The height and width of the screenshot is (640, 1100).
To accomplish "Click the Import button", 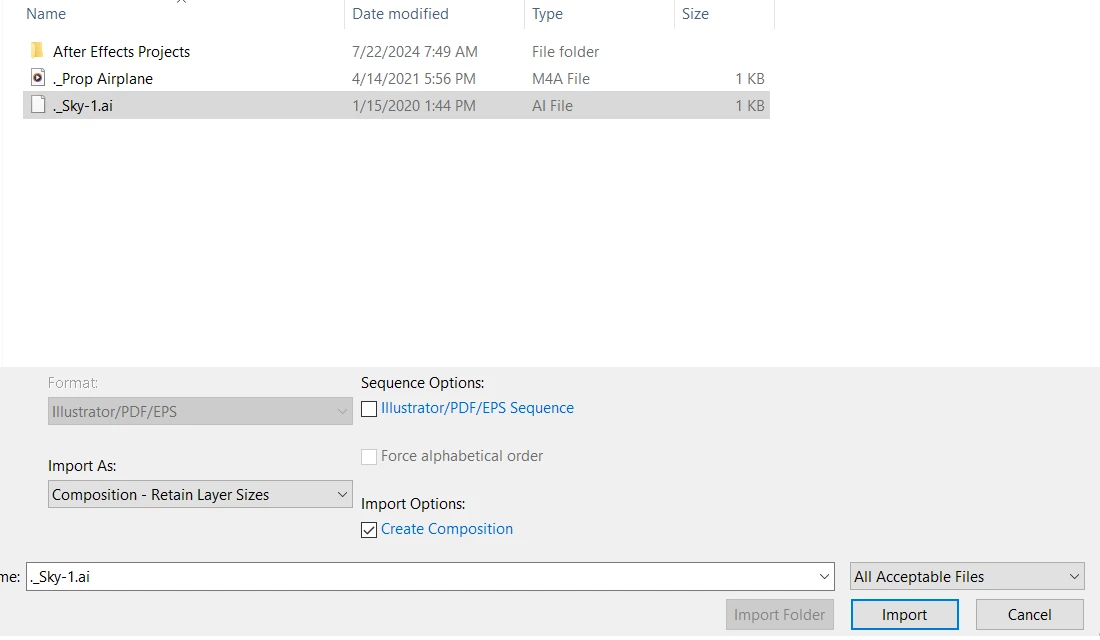I will click(904, 614).
